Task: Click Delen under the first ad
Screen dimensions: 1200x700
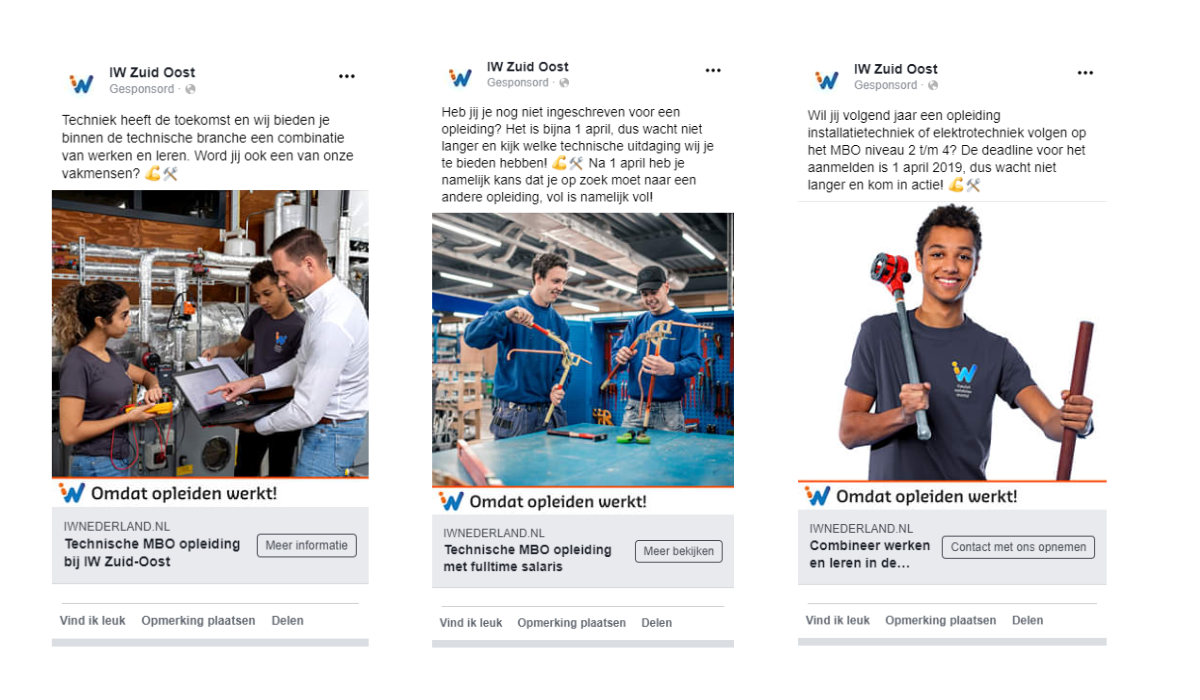Action: [x=287, y=621]
